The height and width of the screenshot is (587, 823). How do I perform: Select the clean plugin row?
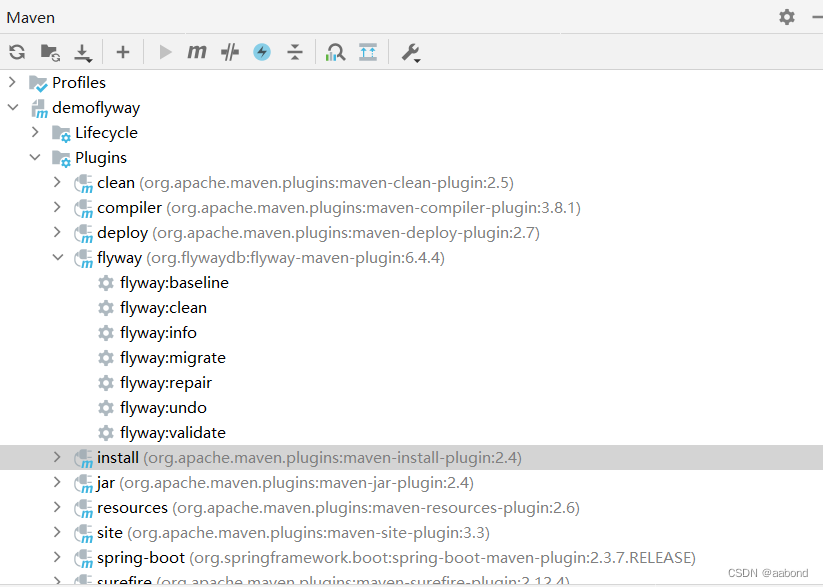(412, 182)
